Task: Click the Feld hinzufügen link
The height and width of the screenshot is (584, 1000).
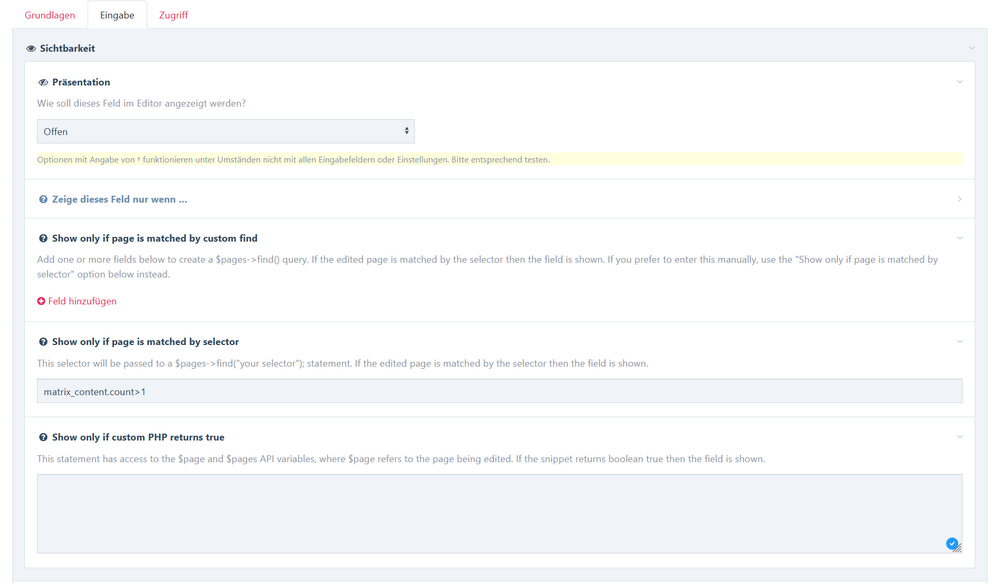Action: (85, 300)
